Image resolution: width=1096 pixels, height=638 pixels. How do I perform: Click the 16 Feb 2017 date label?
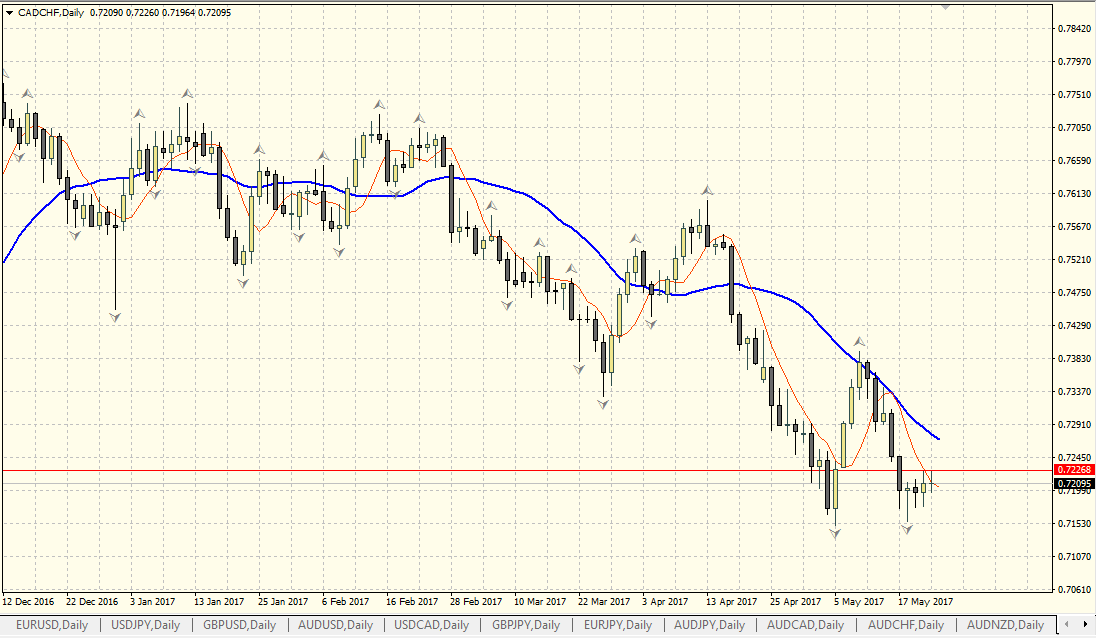click(x=412, y=602)
